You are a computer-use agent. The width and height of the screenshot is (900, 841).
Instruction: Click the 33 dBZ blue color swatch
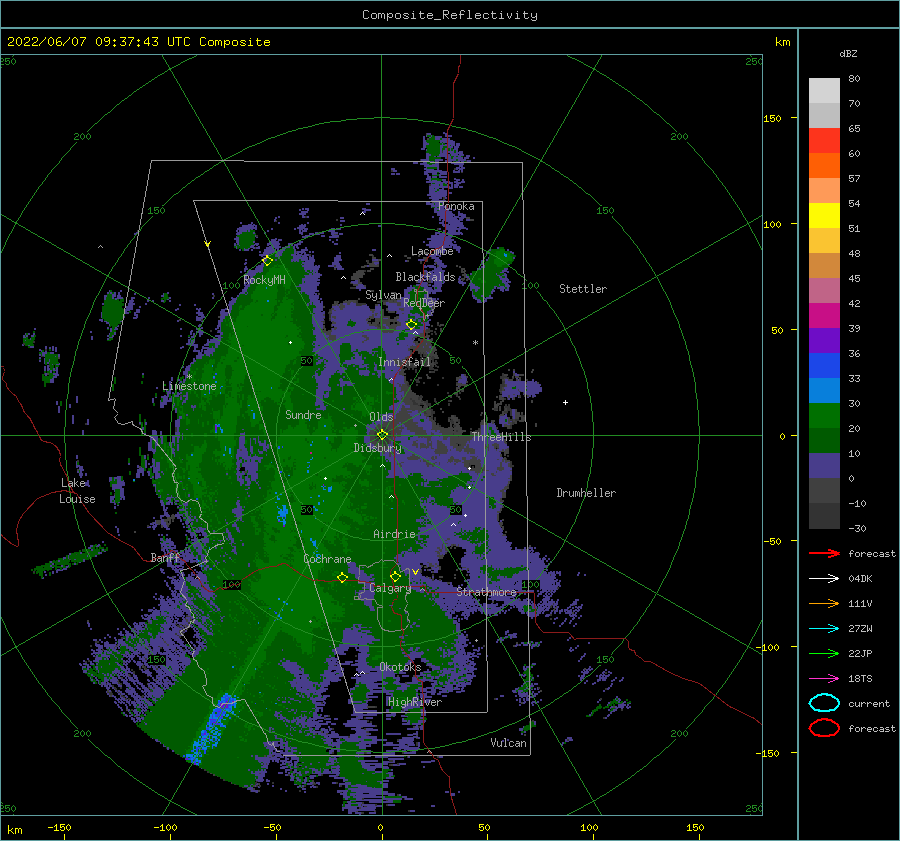tap(824, 365)
